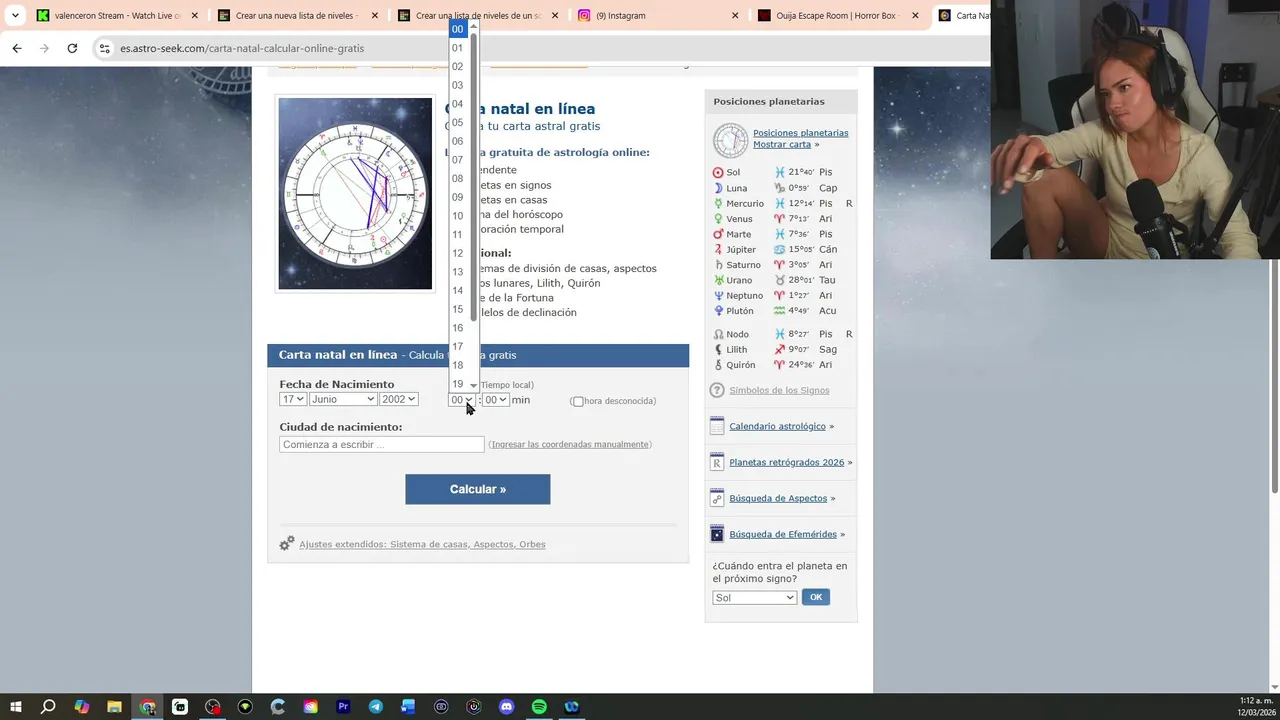Select hour 19 in the open list

point(459,384)
